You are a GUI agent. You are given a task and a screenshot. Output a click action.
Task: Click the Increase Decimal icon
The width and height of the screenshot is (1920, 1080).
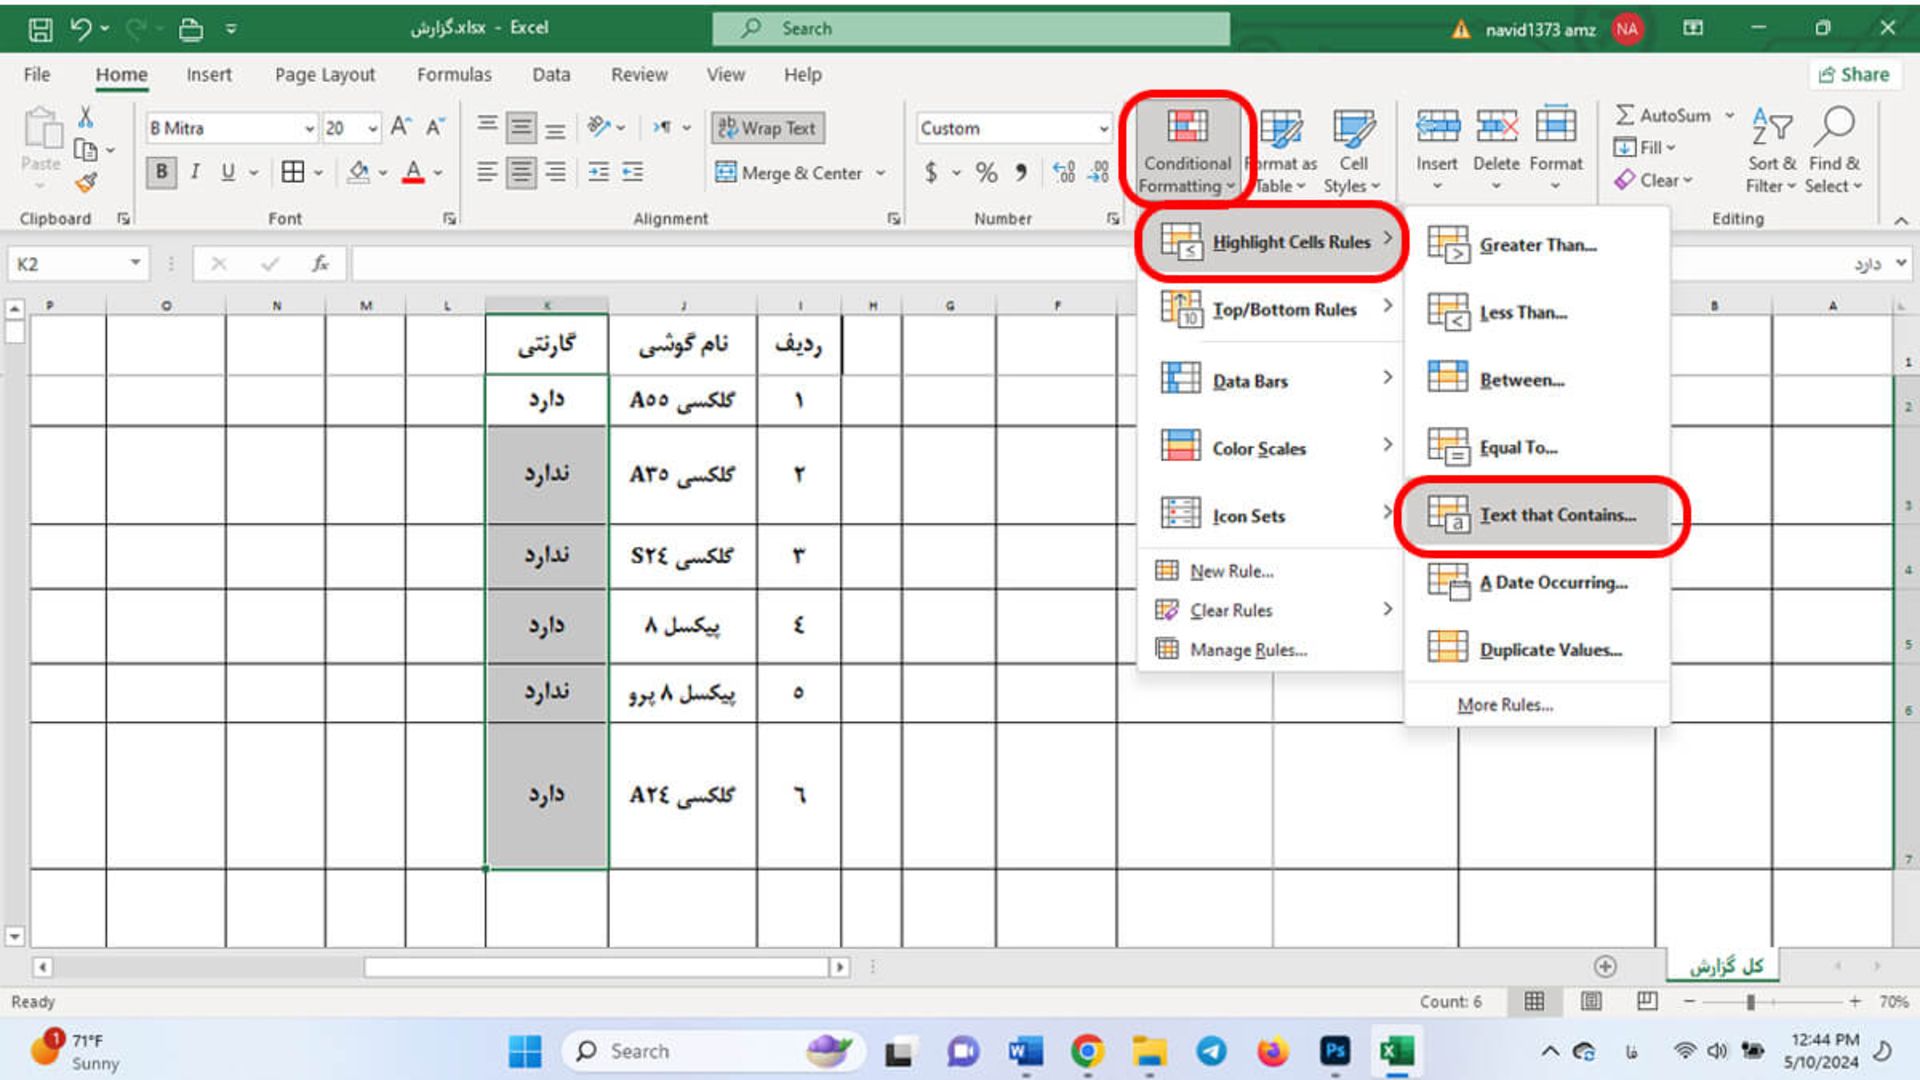click(1064, 172)
